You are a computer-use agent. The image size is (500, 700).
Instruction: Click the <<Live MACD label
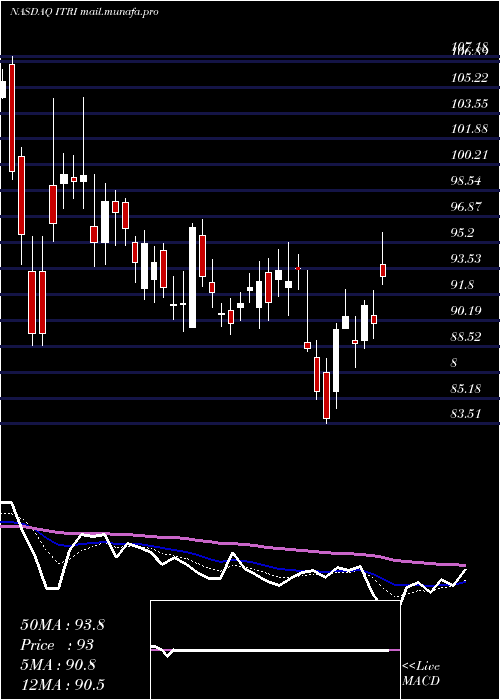pos(421,673)
